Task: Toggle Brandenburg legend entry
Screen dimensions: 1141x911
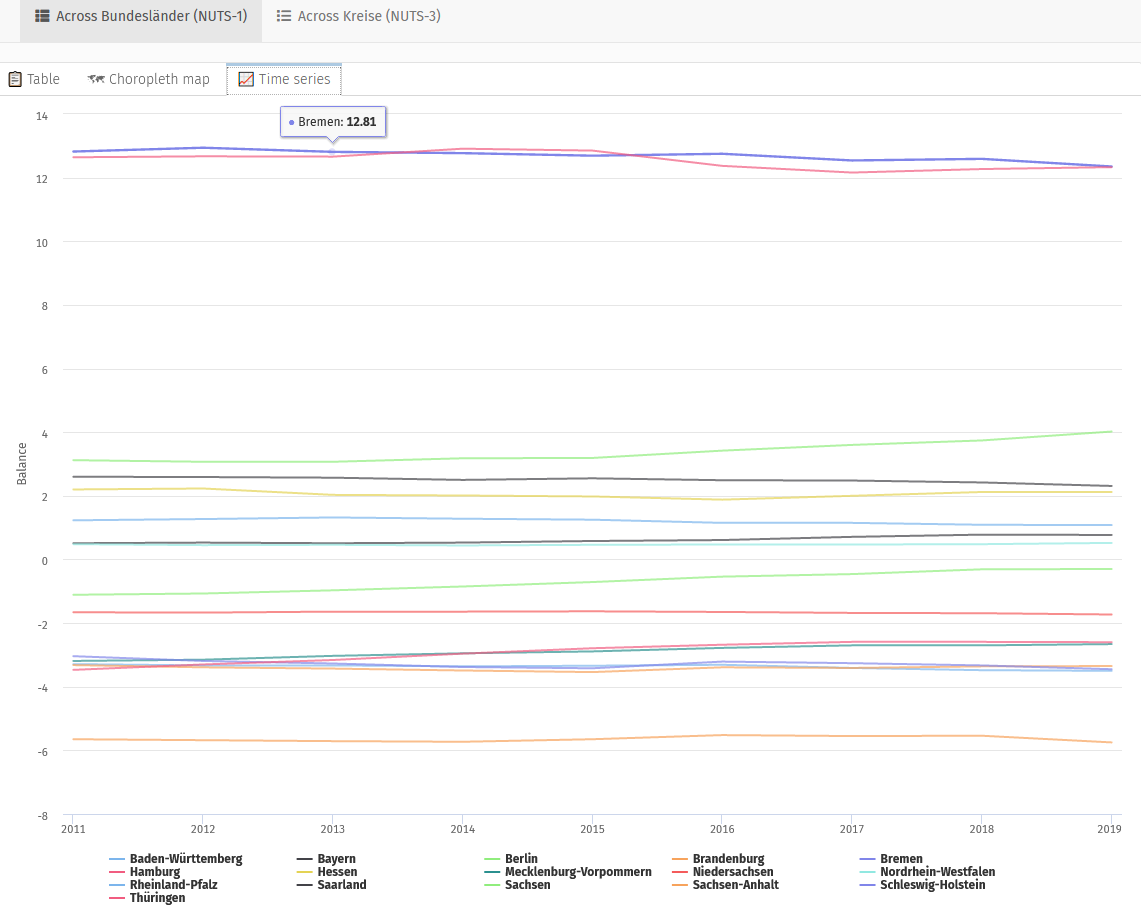Action: point(718,859)
